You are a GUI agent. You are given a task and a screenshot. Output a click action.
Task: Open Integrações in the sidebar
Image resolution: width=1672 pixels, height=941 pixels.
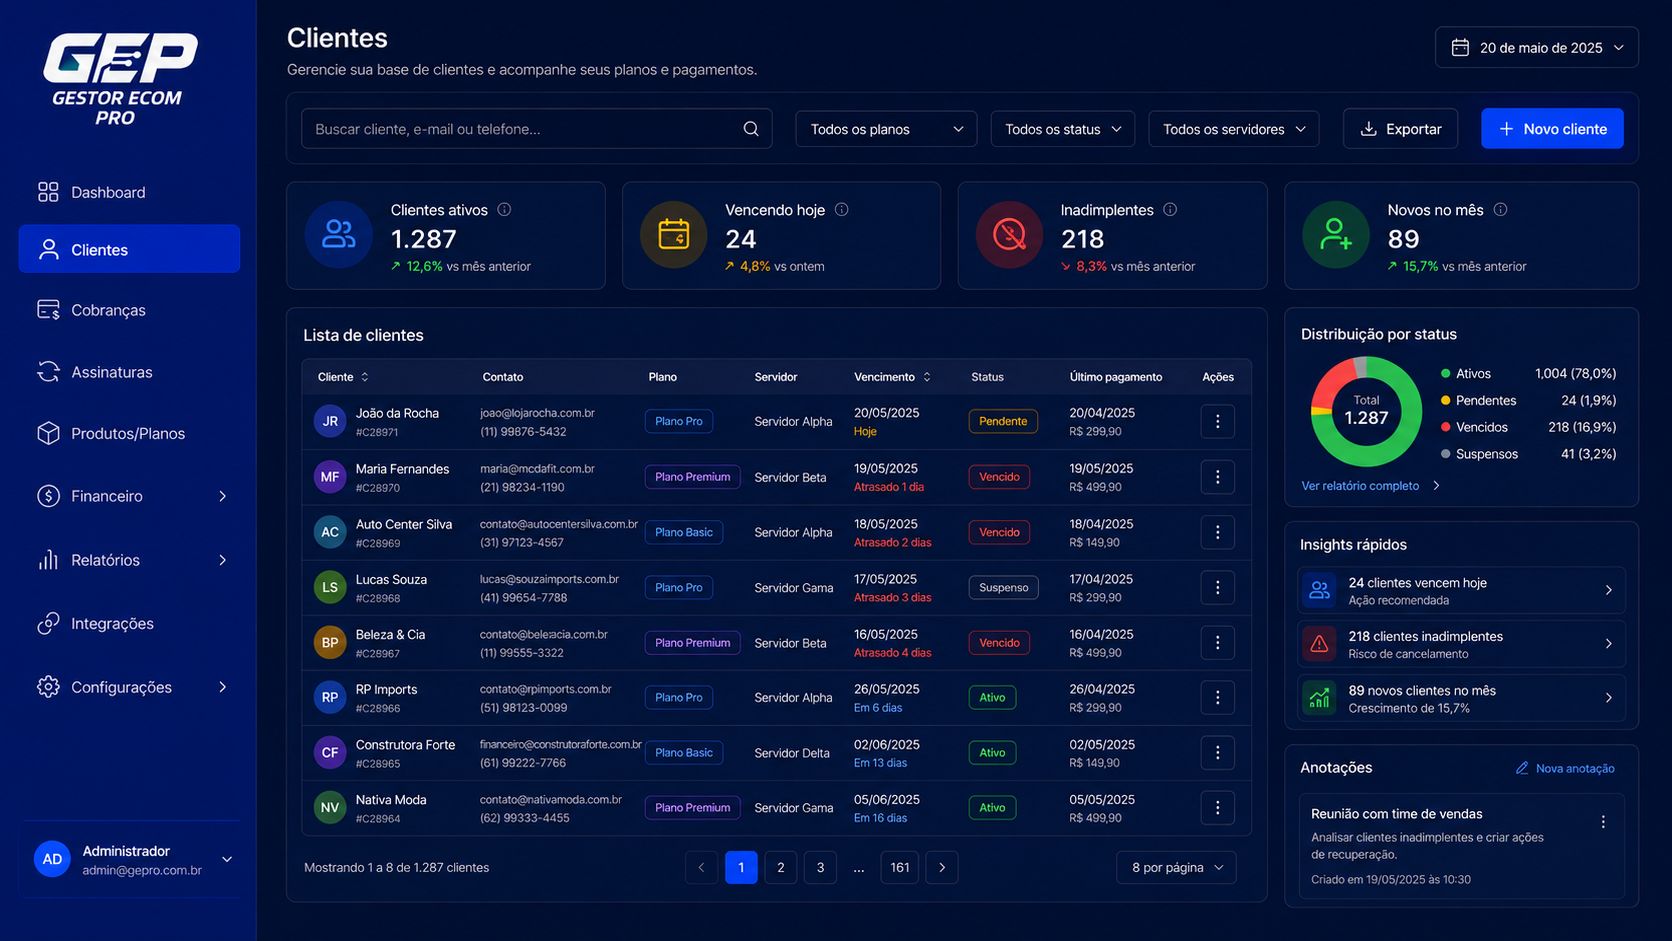(x=129, y=623)
